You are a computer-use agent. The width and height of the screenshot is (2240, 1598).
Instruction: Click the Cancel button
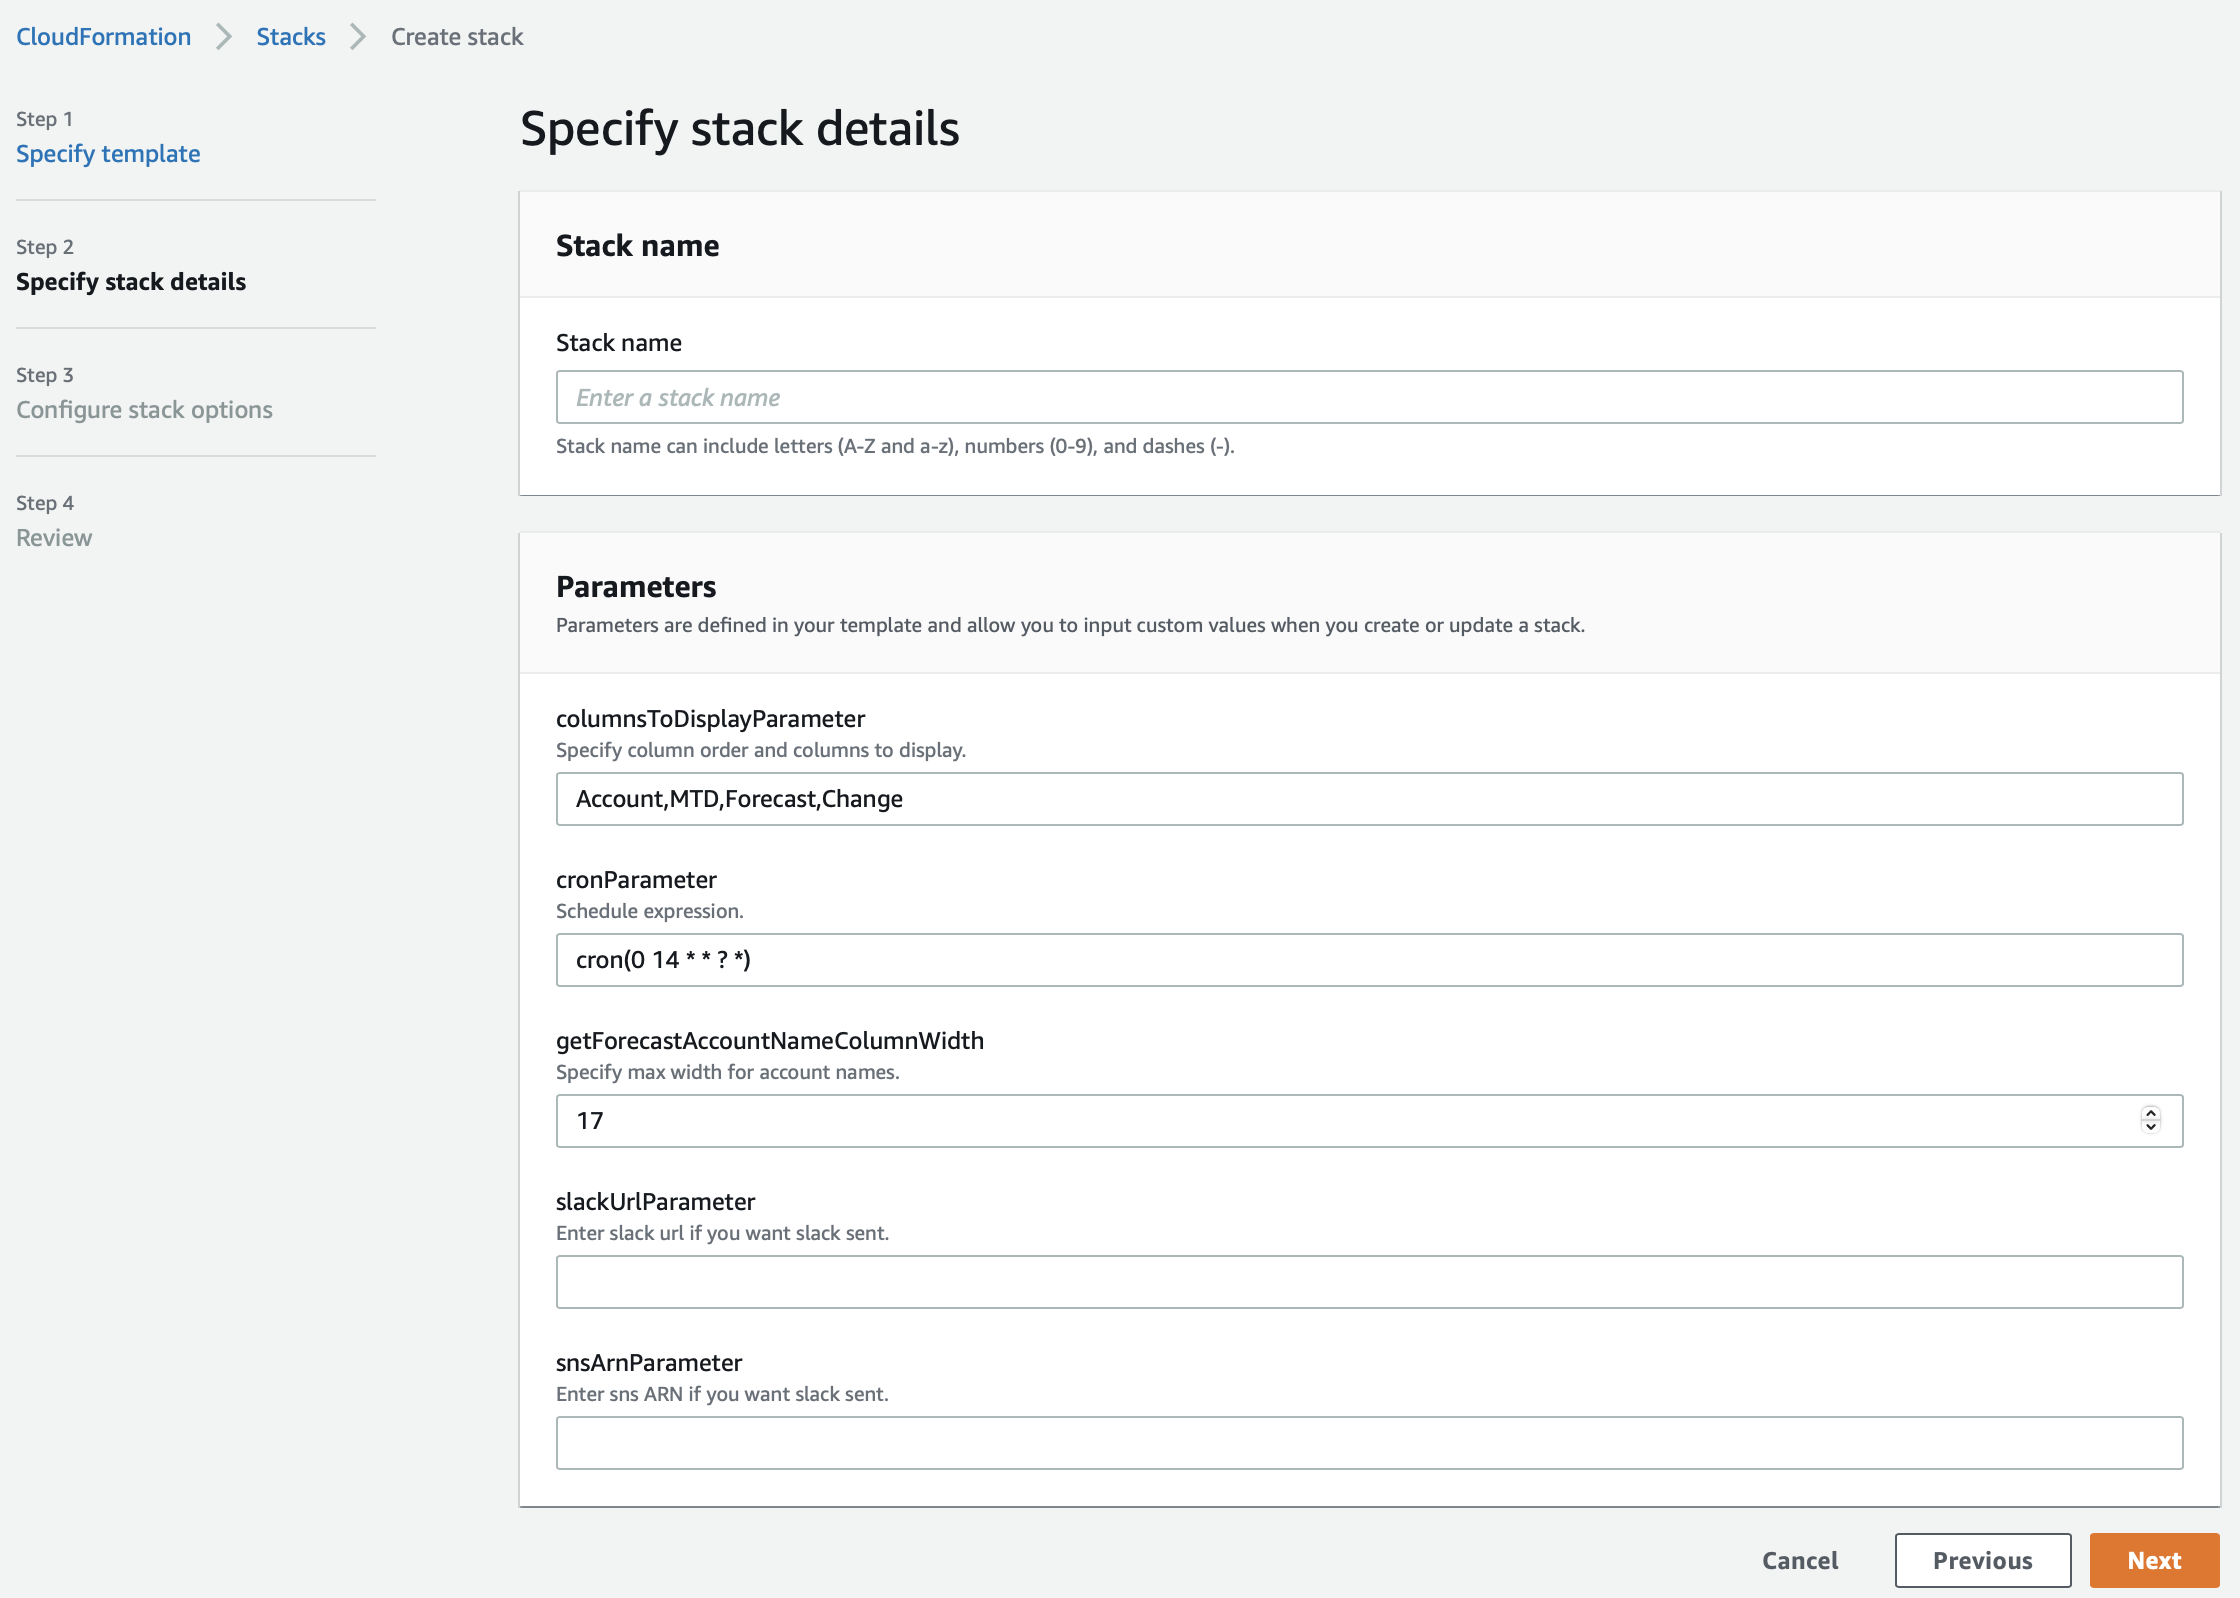tap(1800, 1560)
